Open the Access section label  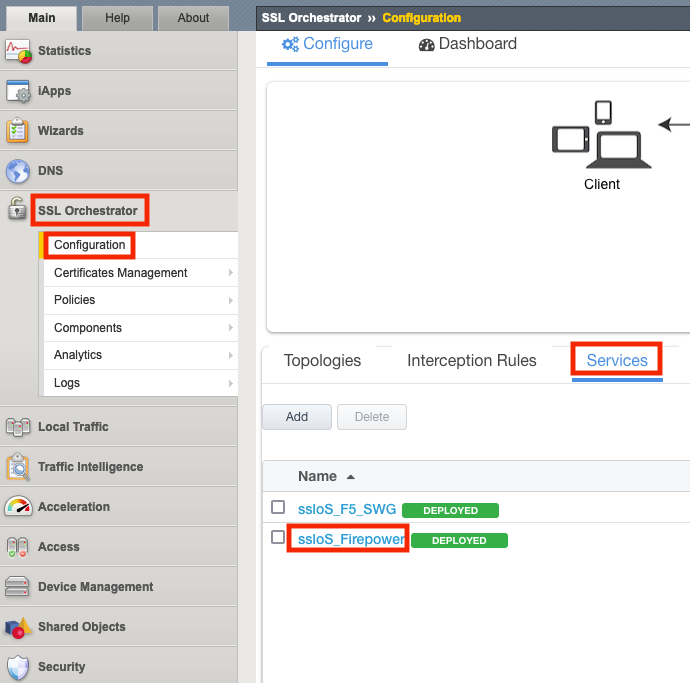click(x=59, y=547)
